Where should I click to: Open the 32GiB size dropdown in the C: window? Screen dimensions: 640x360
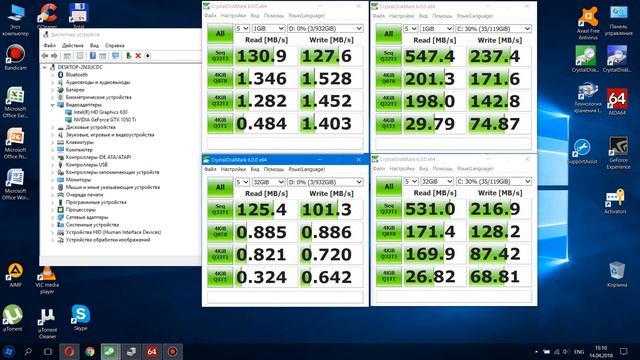(437, 181)
